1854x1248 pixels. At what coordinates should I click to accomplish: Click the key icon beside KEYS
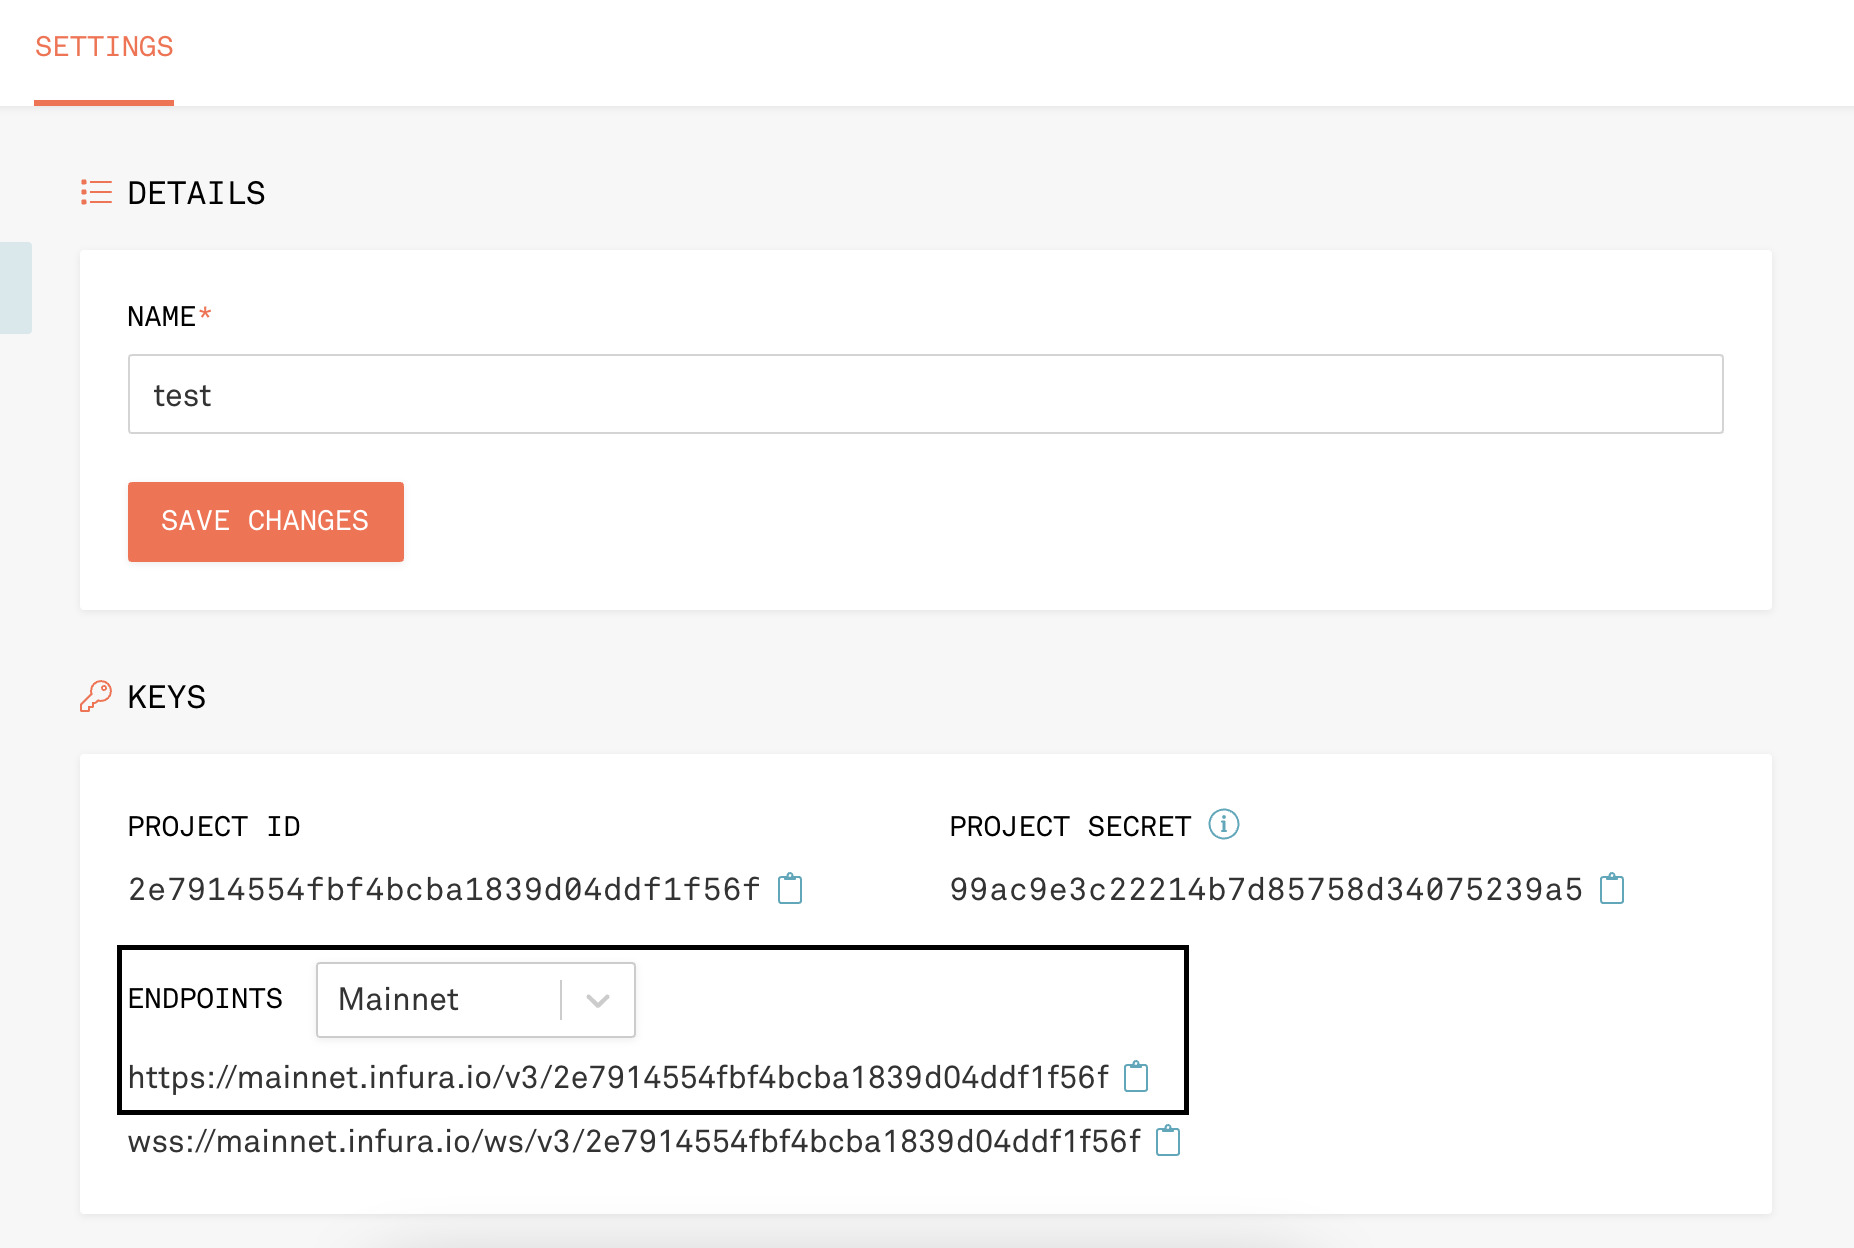click(96, 696)
